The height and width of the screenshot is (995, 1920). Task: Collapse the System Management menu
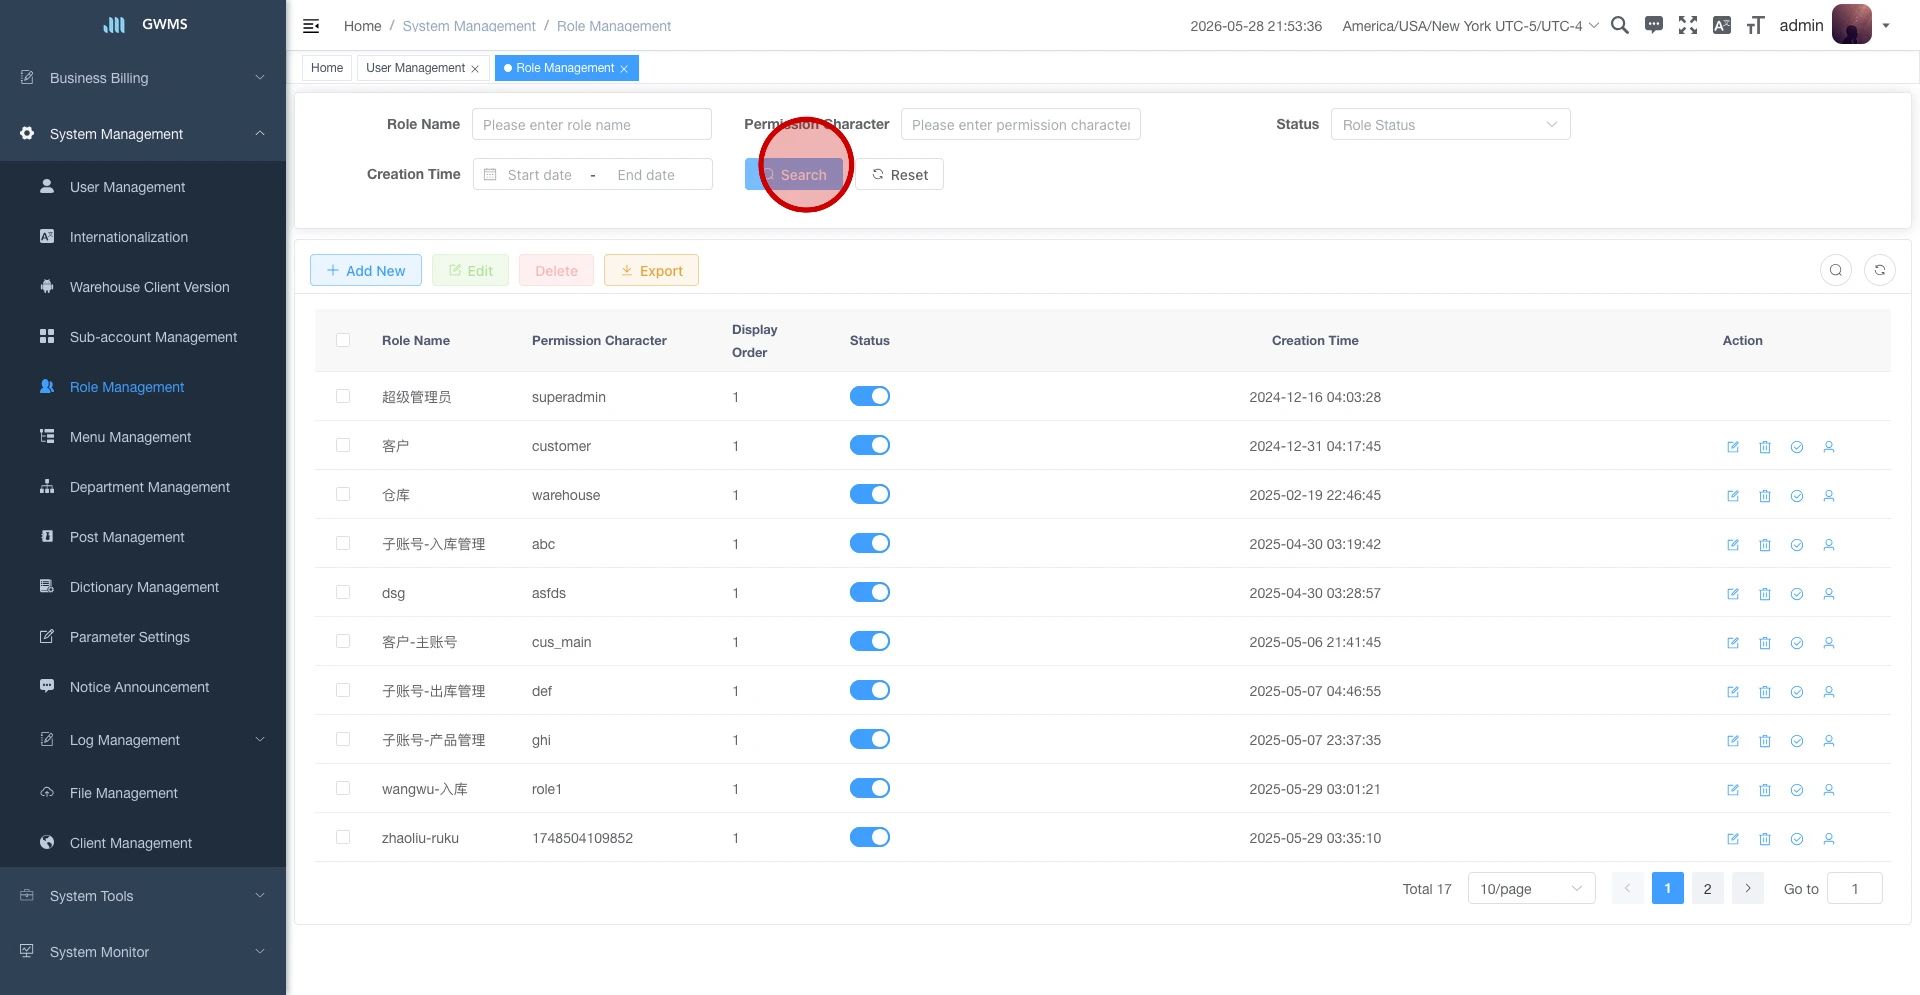tap(143, 134)
